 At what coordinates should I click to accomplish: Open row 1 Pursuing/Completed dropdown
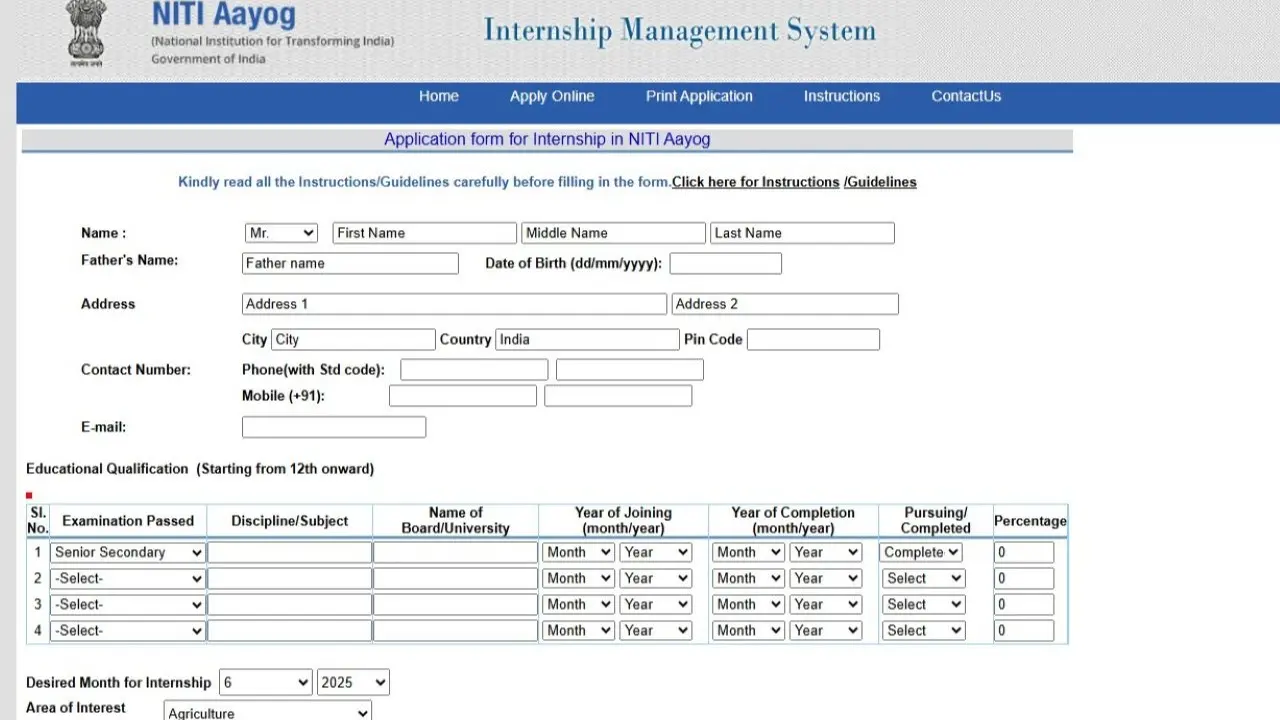click(x=921, y=552)
